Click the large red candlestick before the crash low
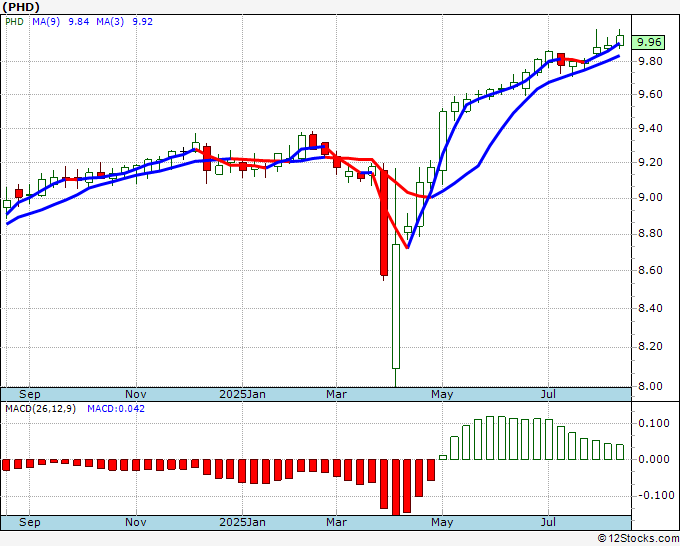 (x=384, y=223)
